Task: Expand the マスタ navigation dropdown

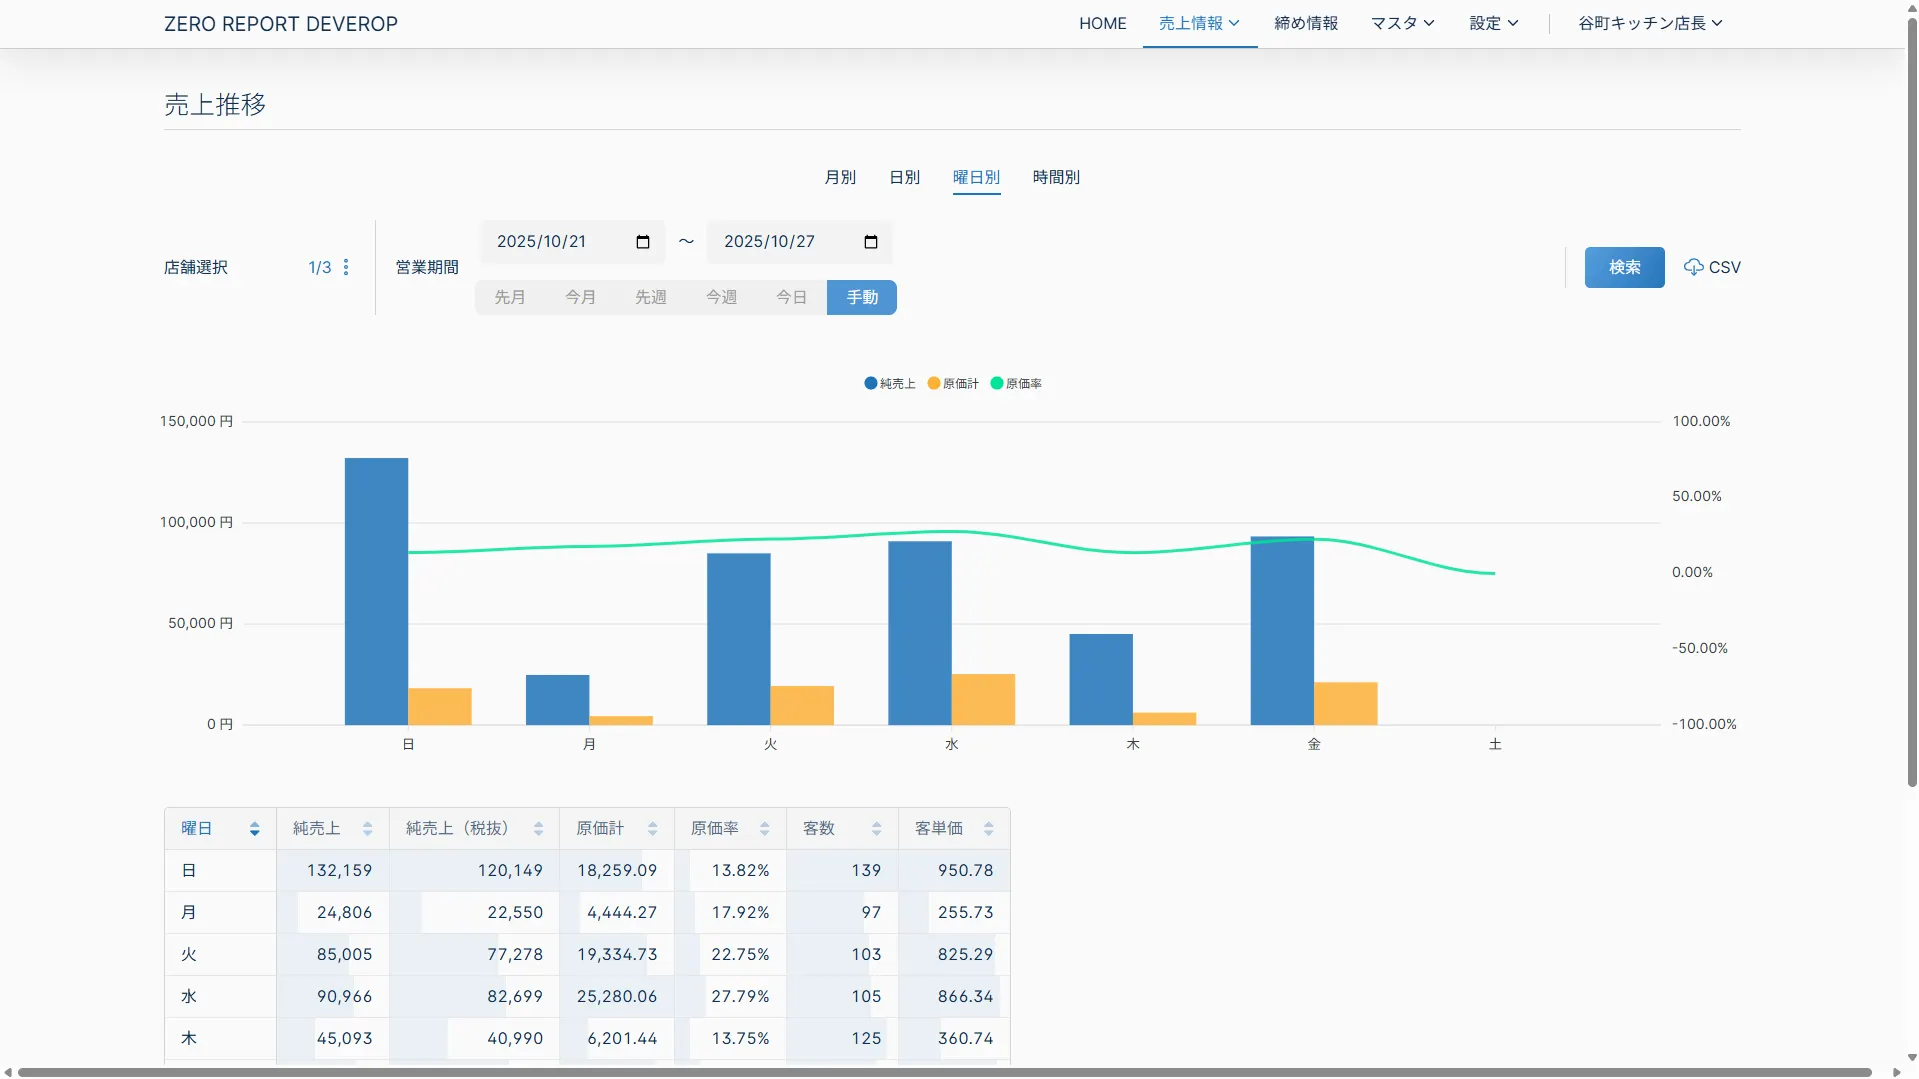Action: click(x=1402, y=23)
